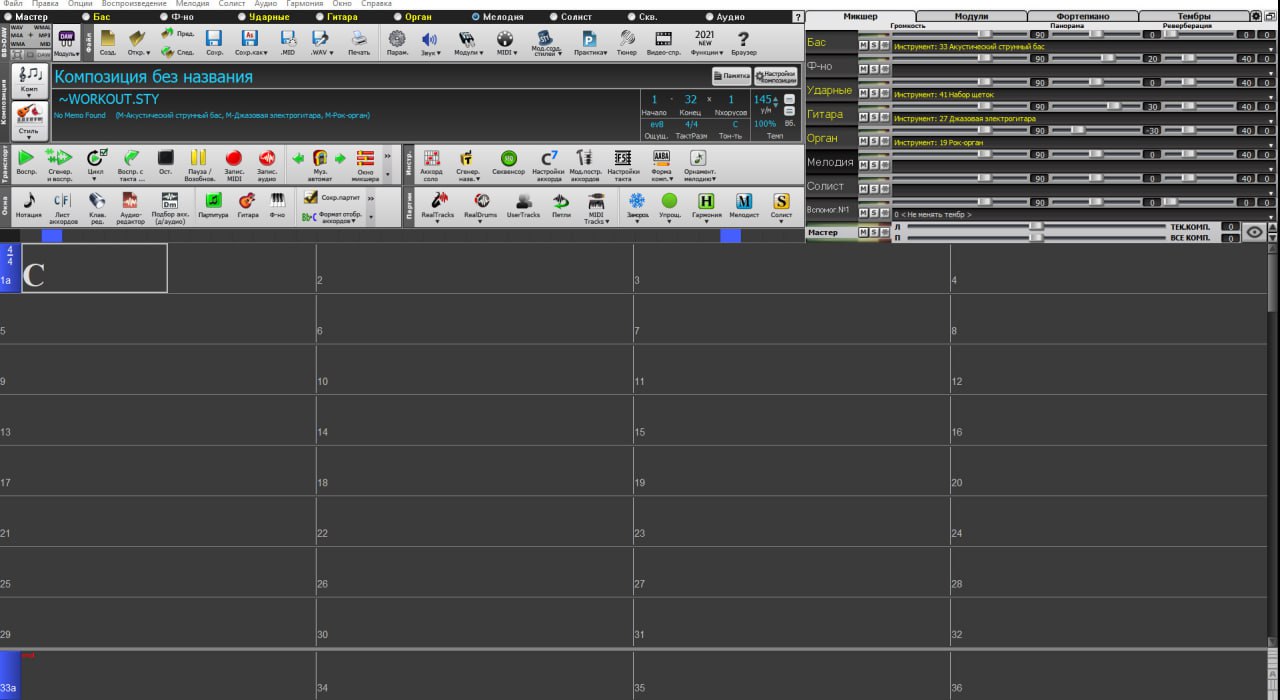Click the ТактРазм 4/4 time signature
1280x700 pixels.
[x=691, y=124]
